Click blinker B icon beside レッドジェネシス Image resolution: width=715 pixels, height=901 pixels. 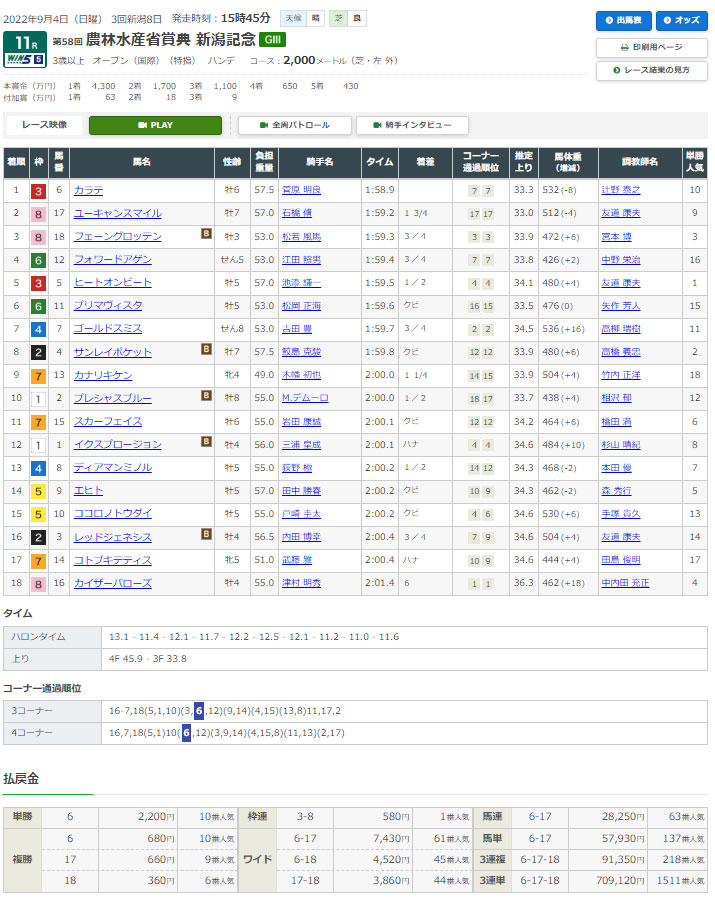pos(206,536)
